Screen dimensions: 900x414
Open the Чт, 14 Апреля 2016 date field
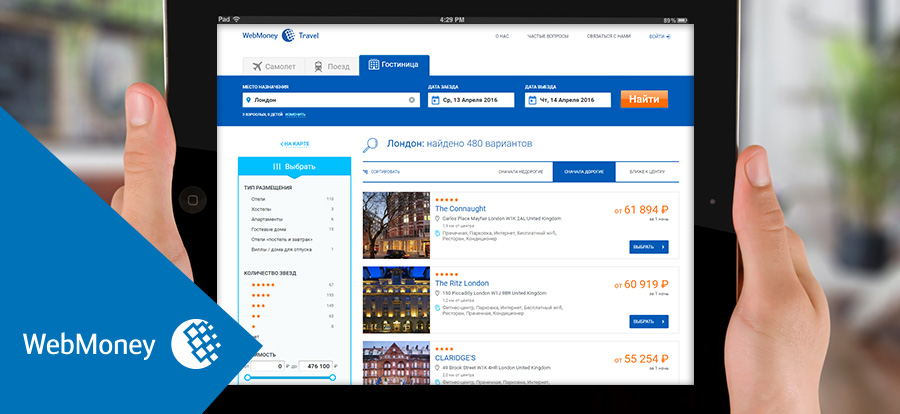[568, 100]
